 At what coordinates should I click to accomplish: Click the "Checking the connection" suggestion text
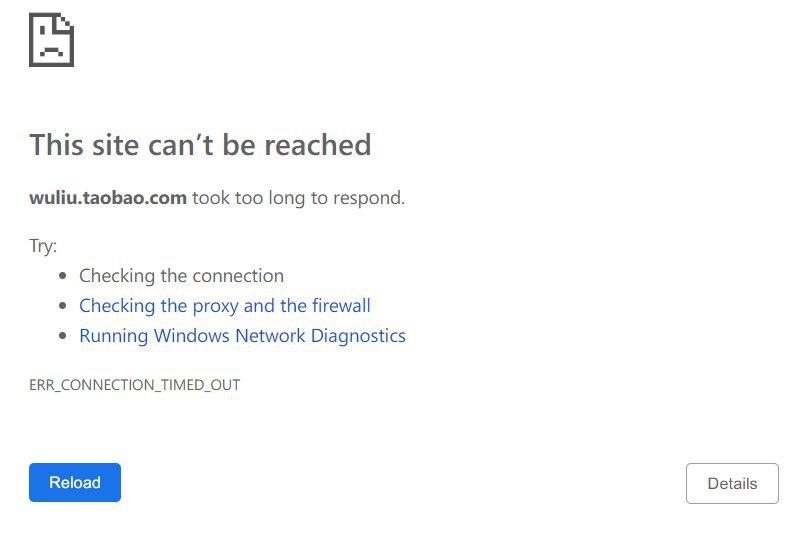point(181,276)
